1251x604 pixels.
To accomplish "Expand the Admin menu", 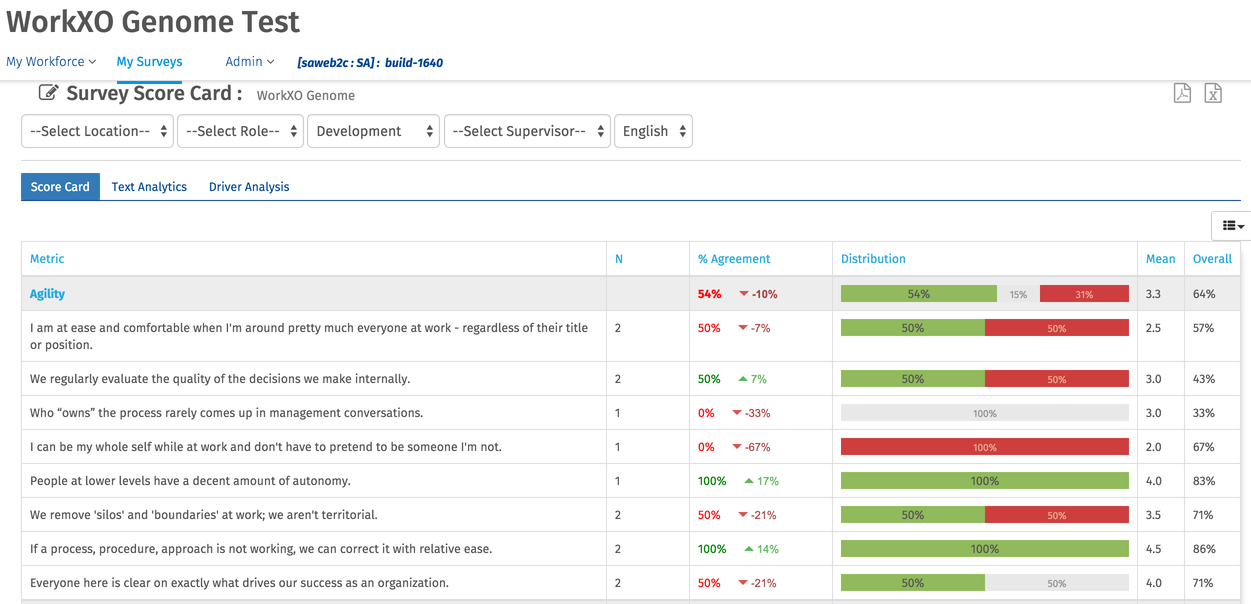I will click(x=250, y=61).
